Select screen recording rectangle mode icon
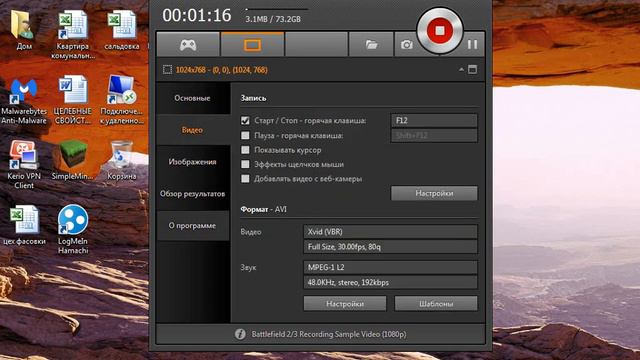This screenshot has width=640, height=360. click(x=252, y=44)
